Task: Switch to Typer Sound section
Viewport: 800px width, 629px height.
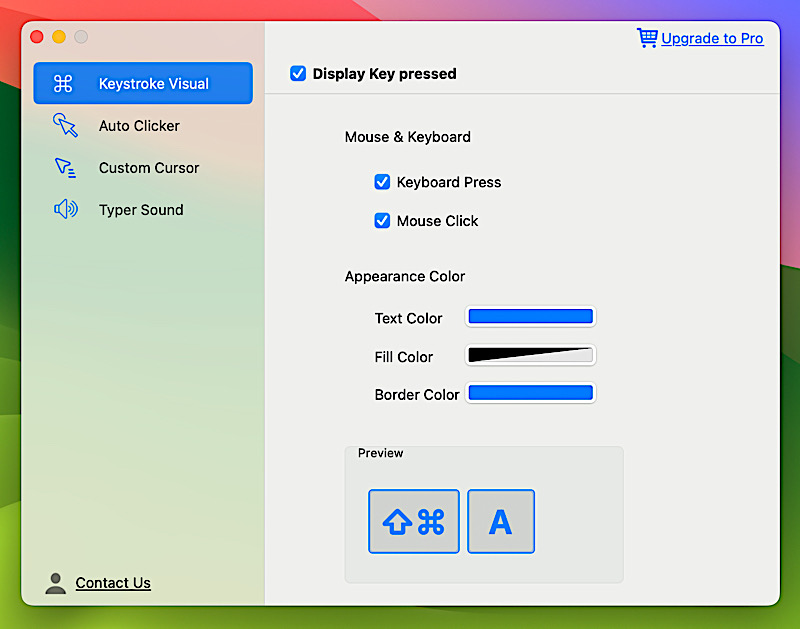Action: click(x=141, y=210)
